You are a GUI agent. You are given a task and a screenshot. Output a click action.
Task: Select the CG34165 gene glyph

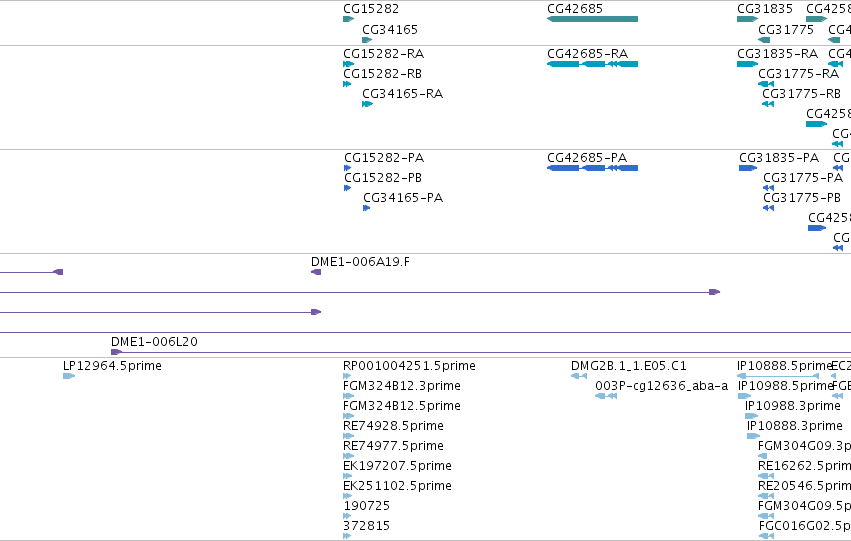367,40
